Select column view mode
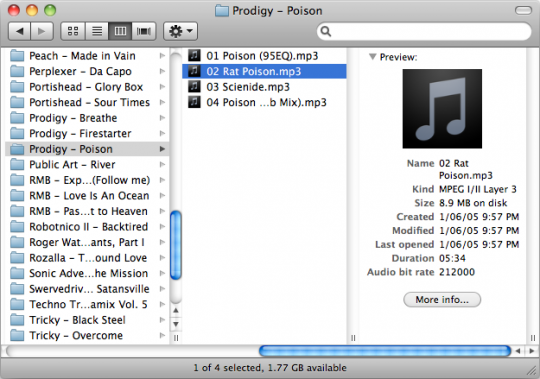The width and height of the screenshot is (540, 379). 120,31
